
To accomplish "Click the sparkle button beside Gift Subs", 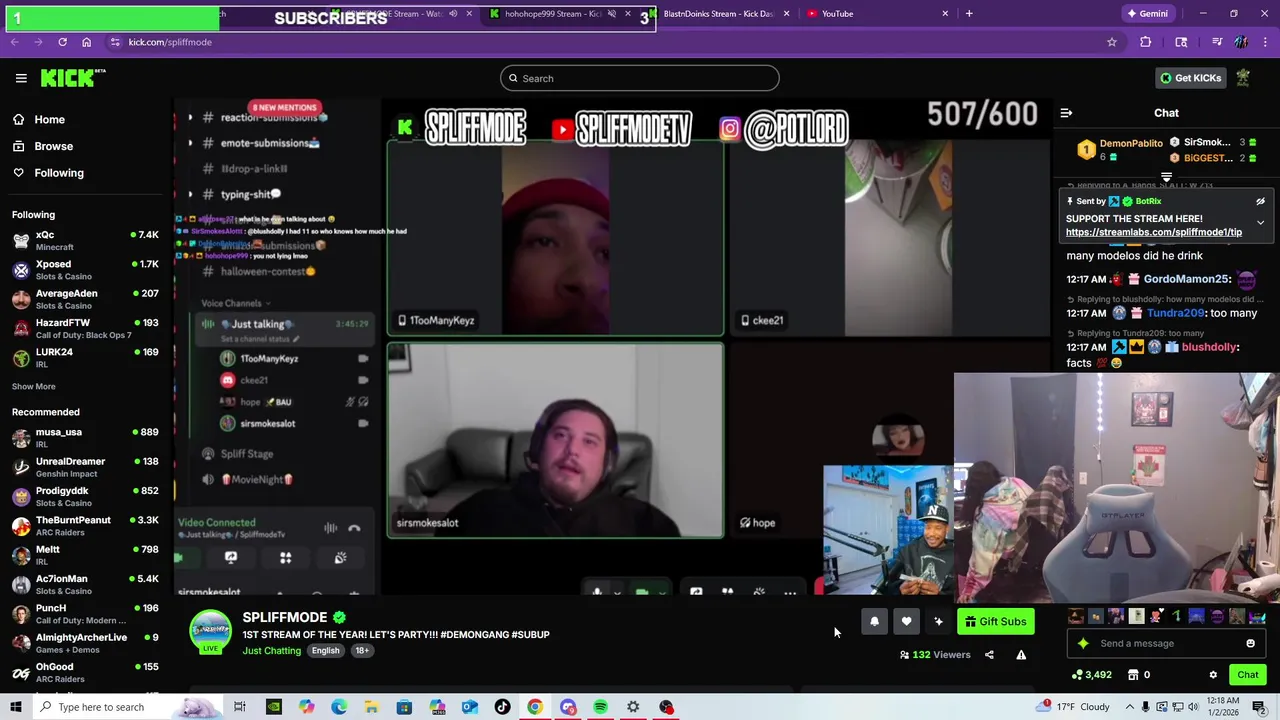I will click(938, 622).
